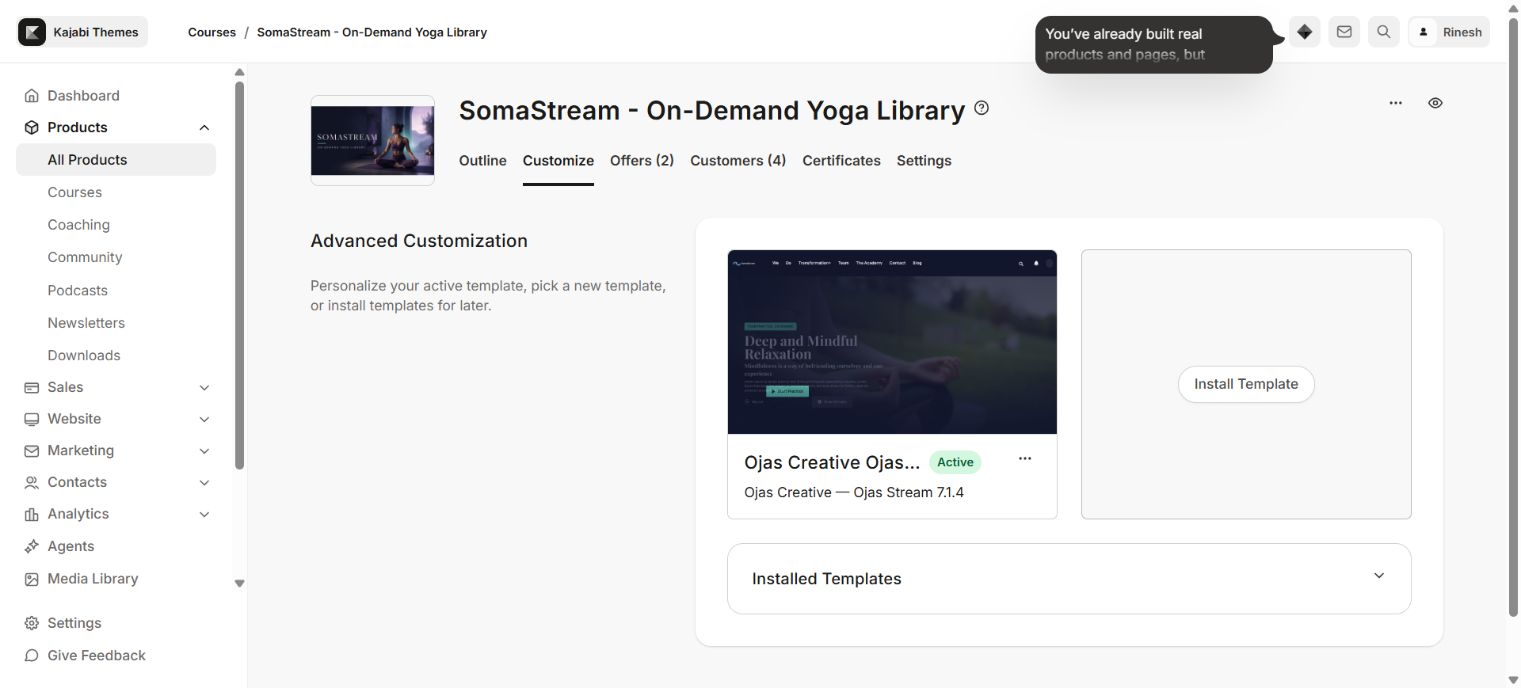Screen dimensions: 1521x688
Task: Expand Installed Templates chevron
Action: coord(1379,576)
